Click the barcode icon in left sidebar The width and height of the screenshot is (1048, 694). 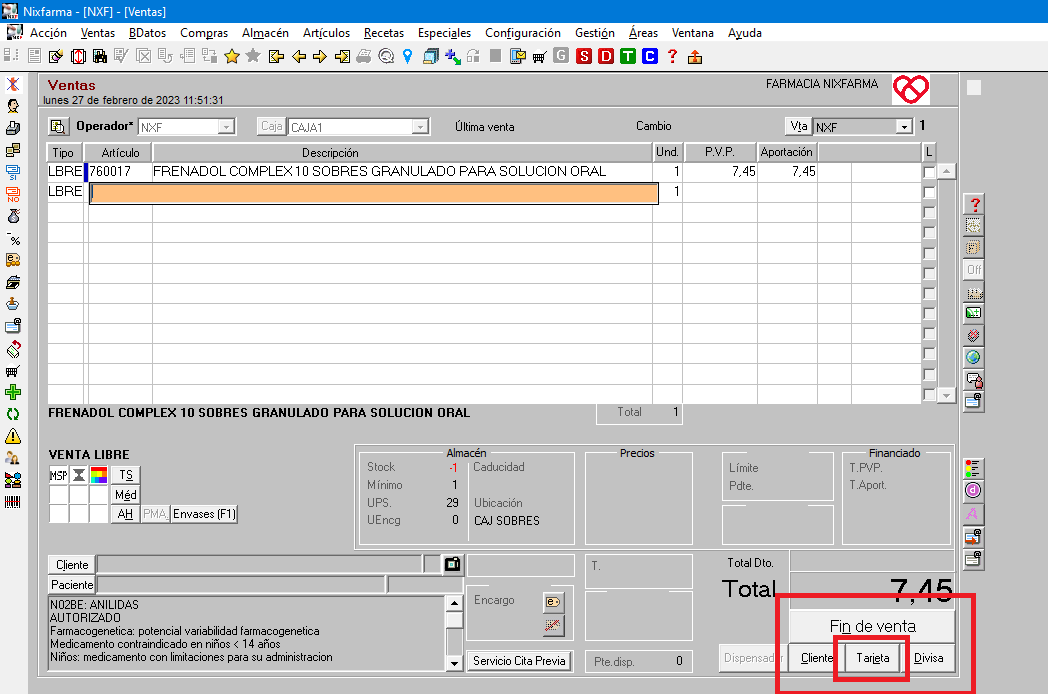tap(13, 501)
